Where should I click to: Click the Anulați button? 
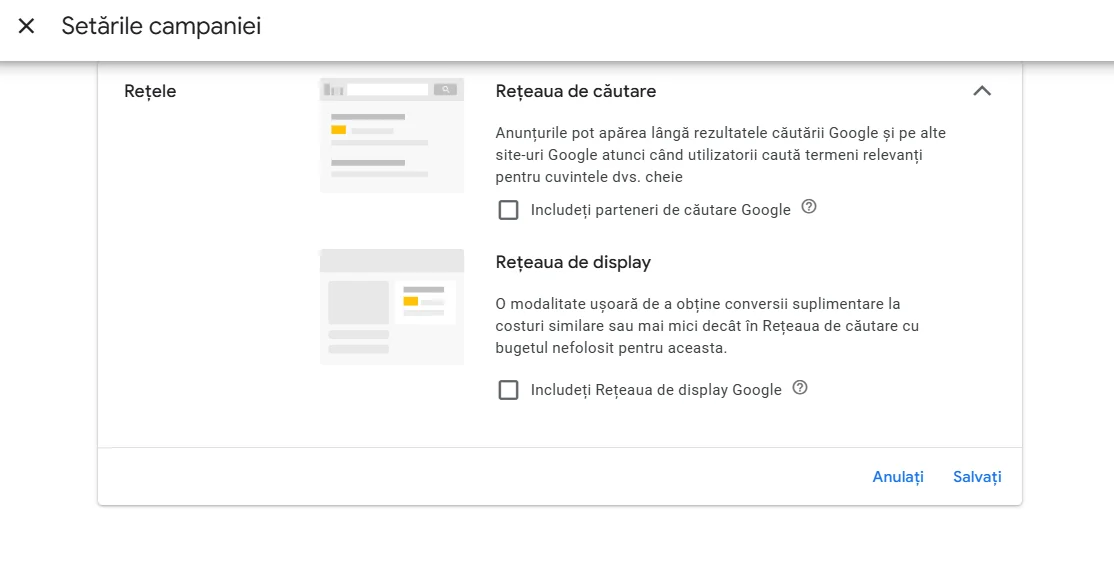[x=898, y=477]
